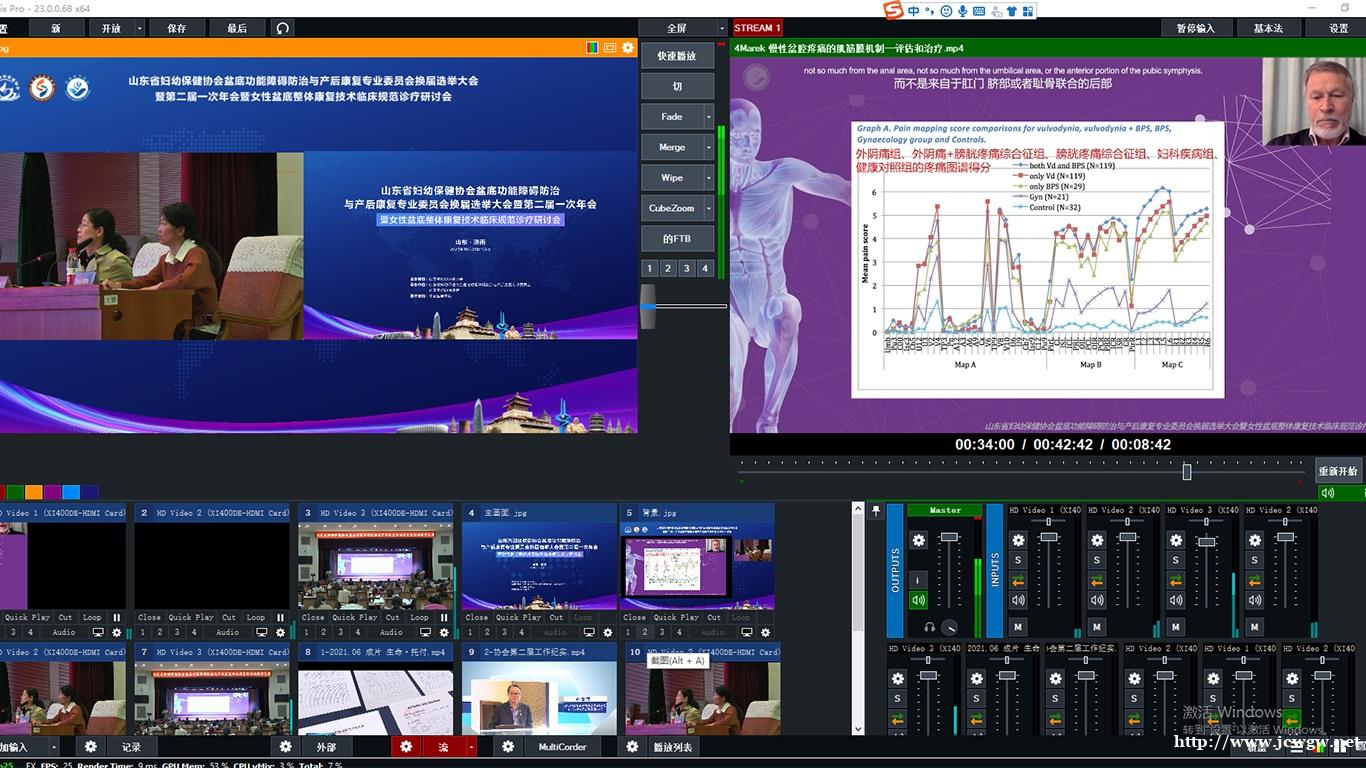Screen dimensions: 1366x768
Task: Pause input 3 HD Video 3
Action: coord(444,617)
